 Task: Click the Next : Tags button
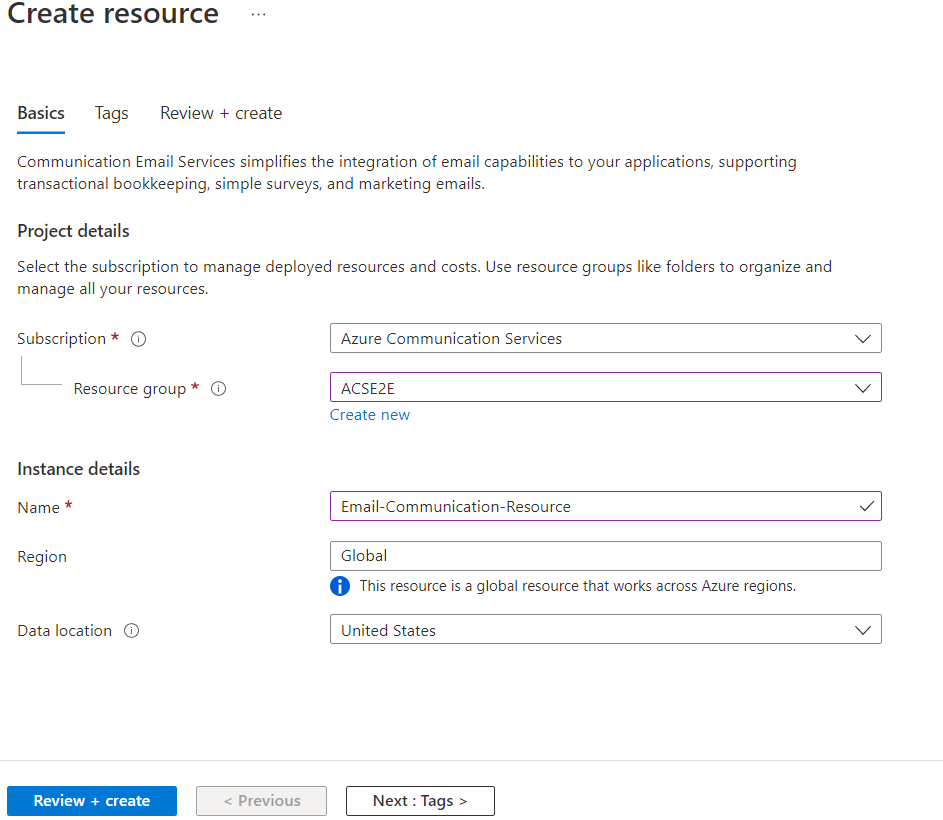click(419, 800)
